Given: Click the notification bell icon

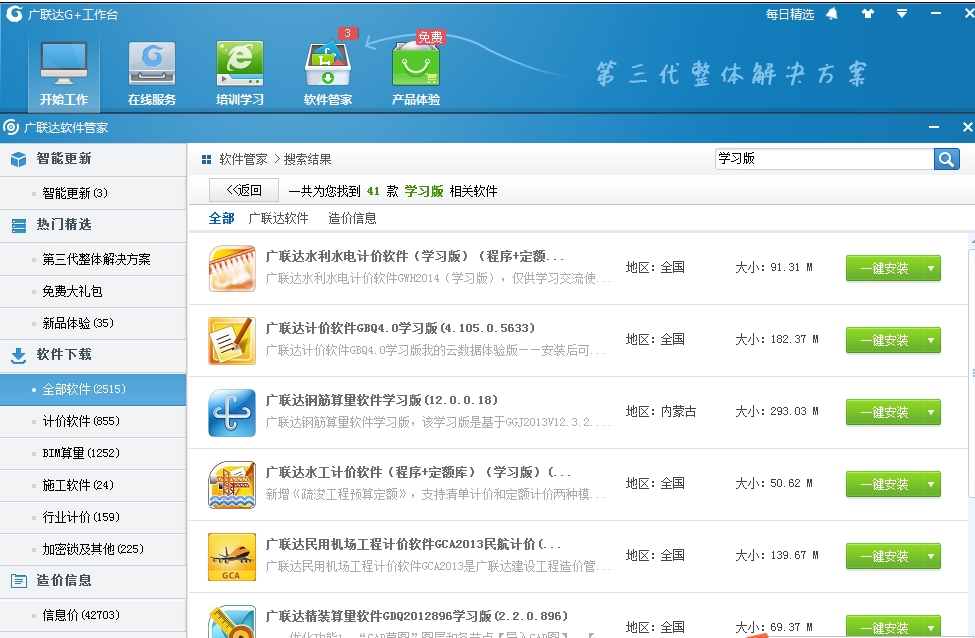Looking at the screenshot, I should pyautogui.click(x=831, y=14).
